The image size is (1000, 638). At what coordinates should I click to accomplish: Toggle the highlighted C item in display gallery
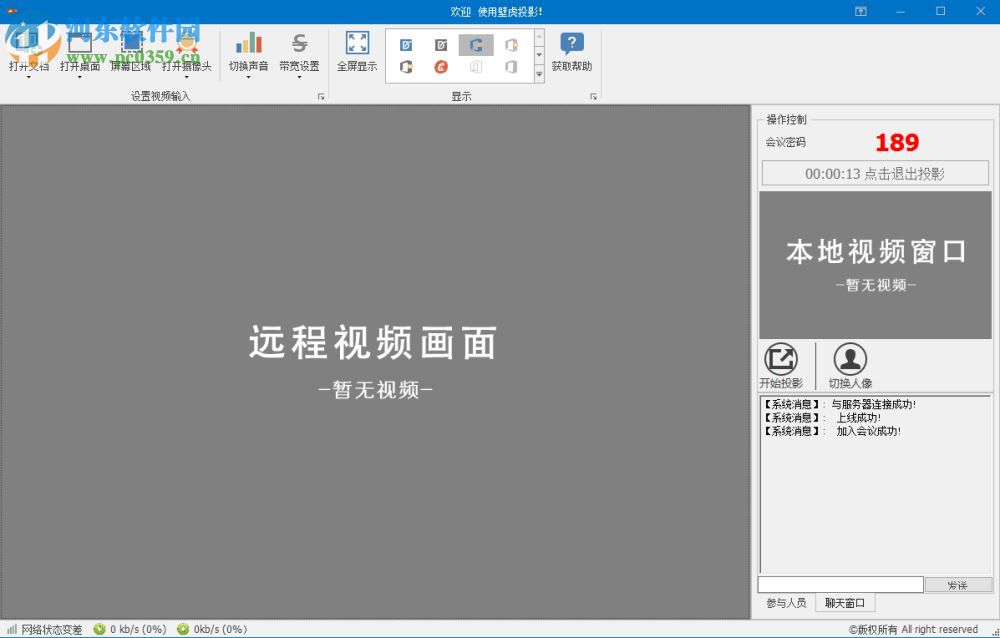(476, 44)
